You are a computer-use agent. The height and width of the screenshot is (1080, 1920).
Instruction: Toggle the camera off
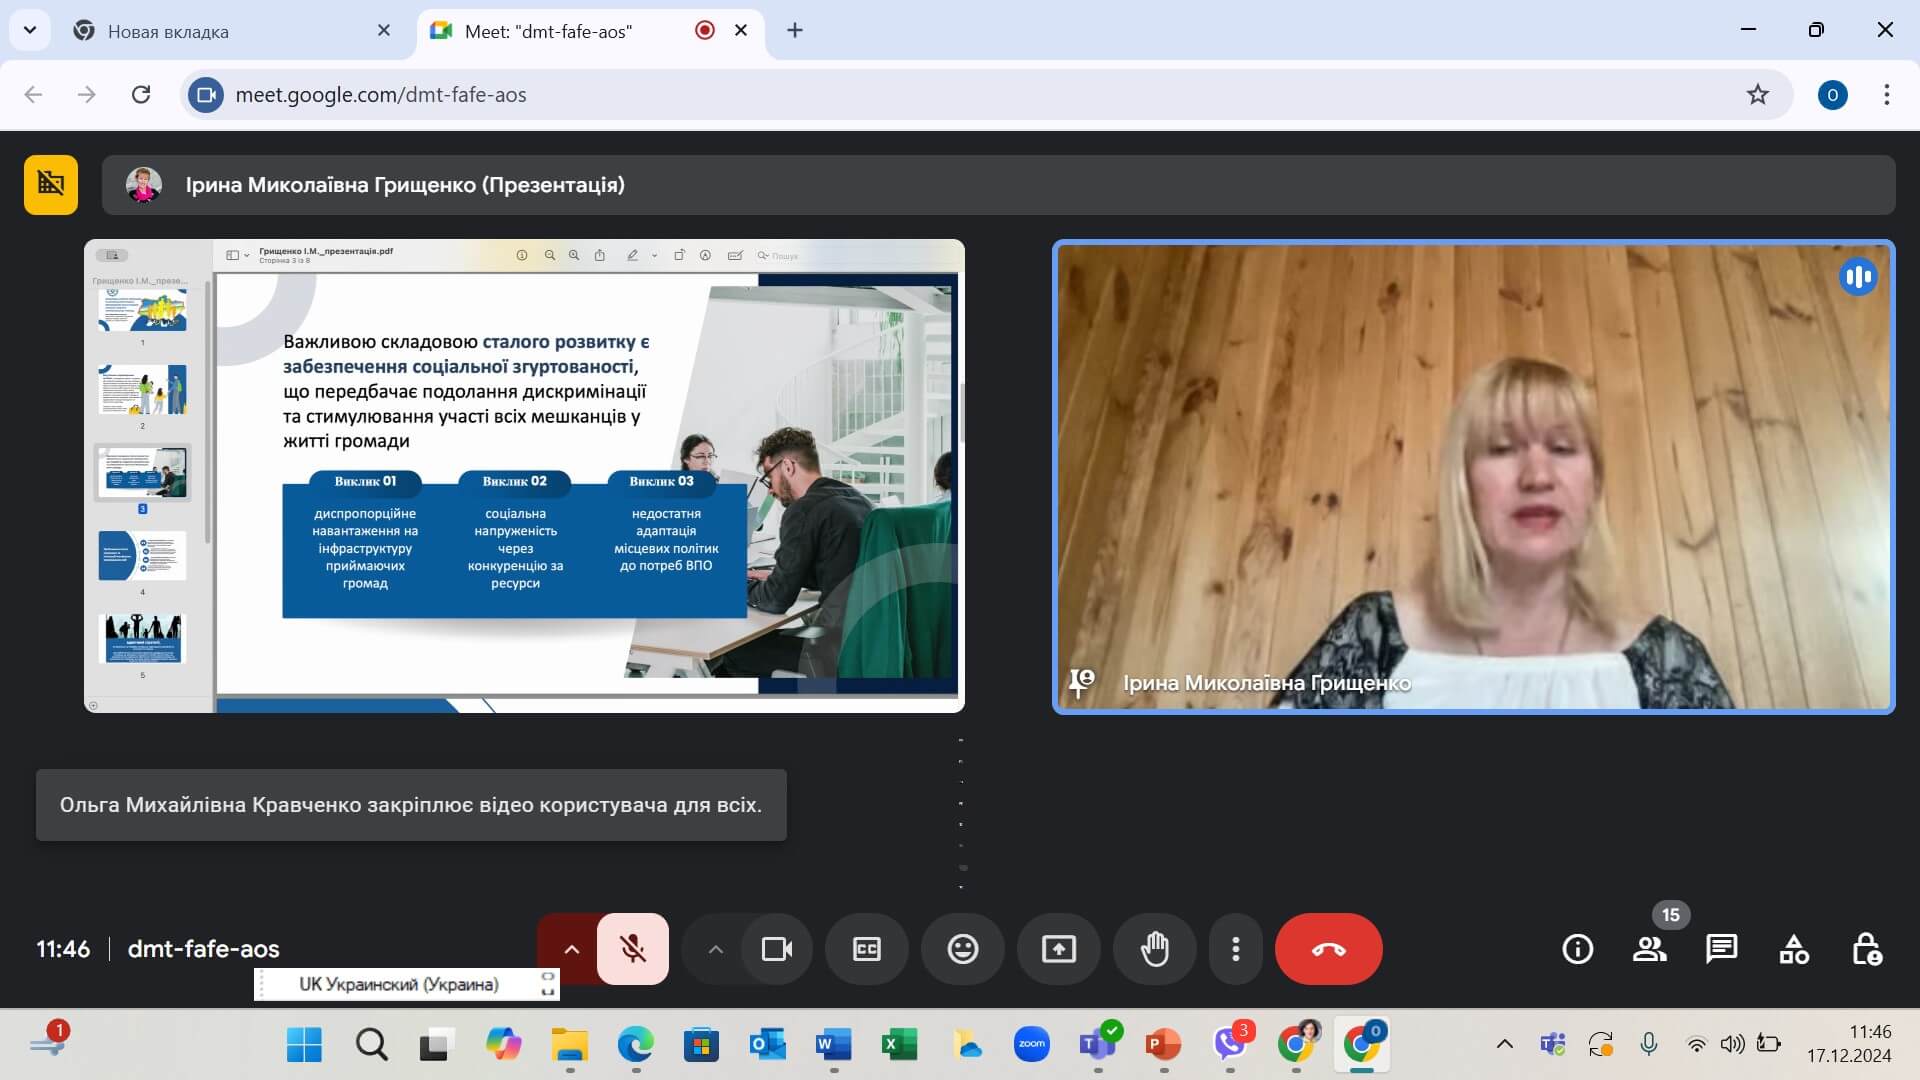pos(776,949)
